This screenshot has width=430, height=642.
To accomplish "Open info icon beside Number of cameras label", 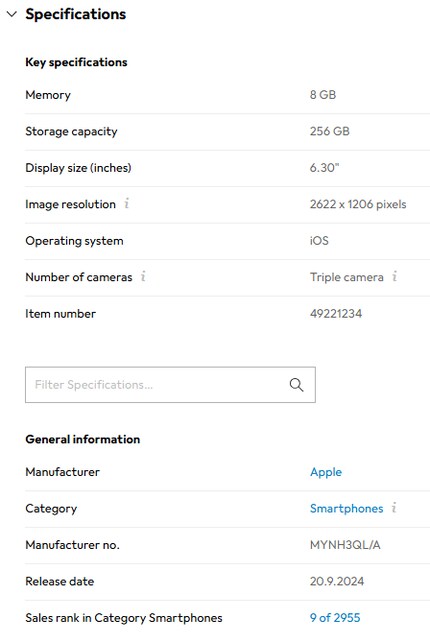I will click(143, 276).
